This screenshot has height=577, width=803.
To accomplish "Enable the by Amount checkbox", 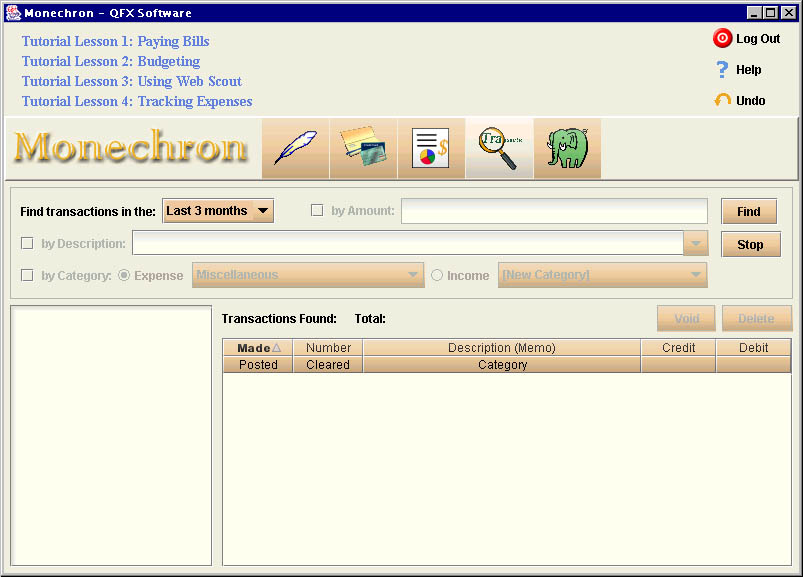I will (x=317, y=211).
